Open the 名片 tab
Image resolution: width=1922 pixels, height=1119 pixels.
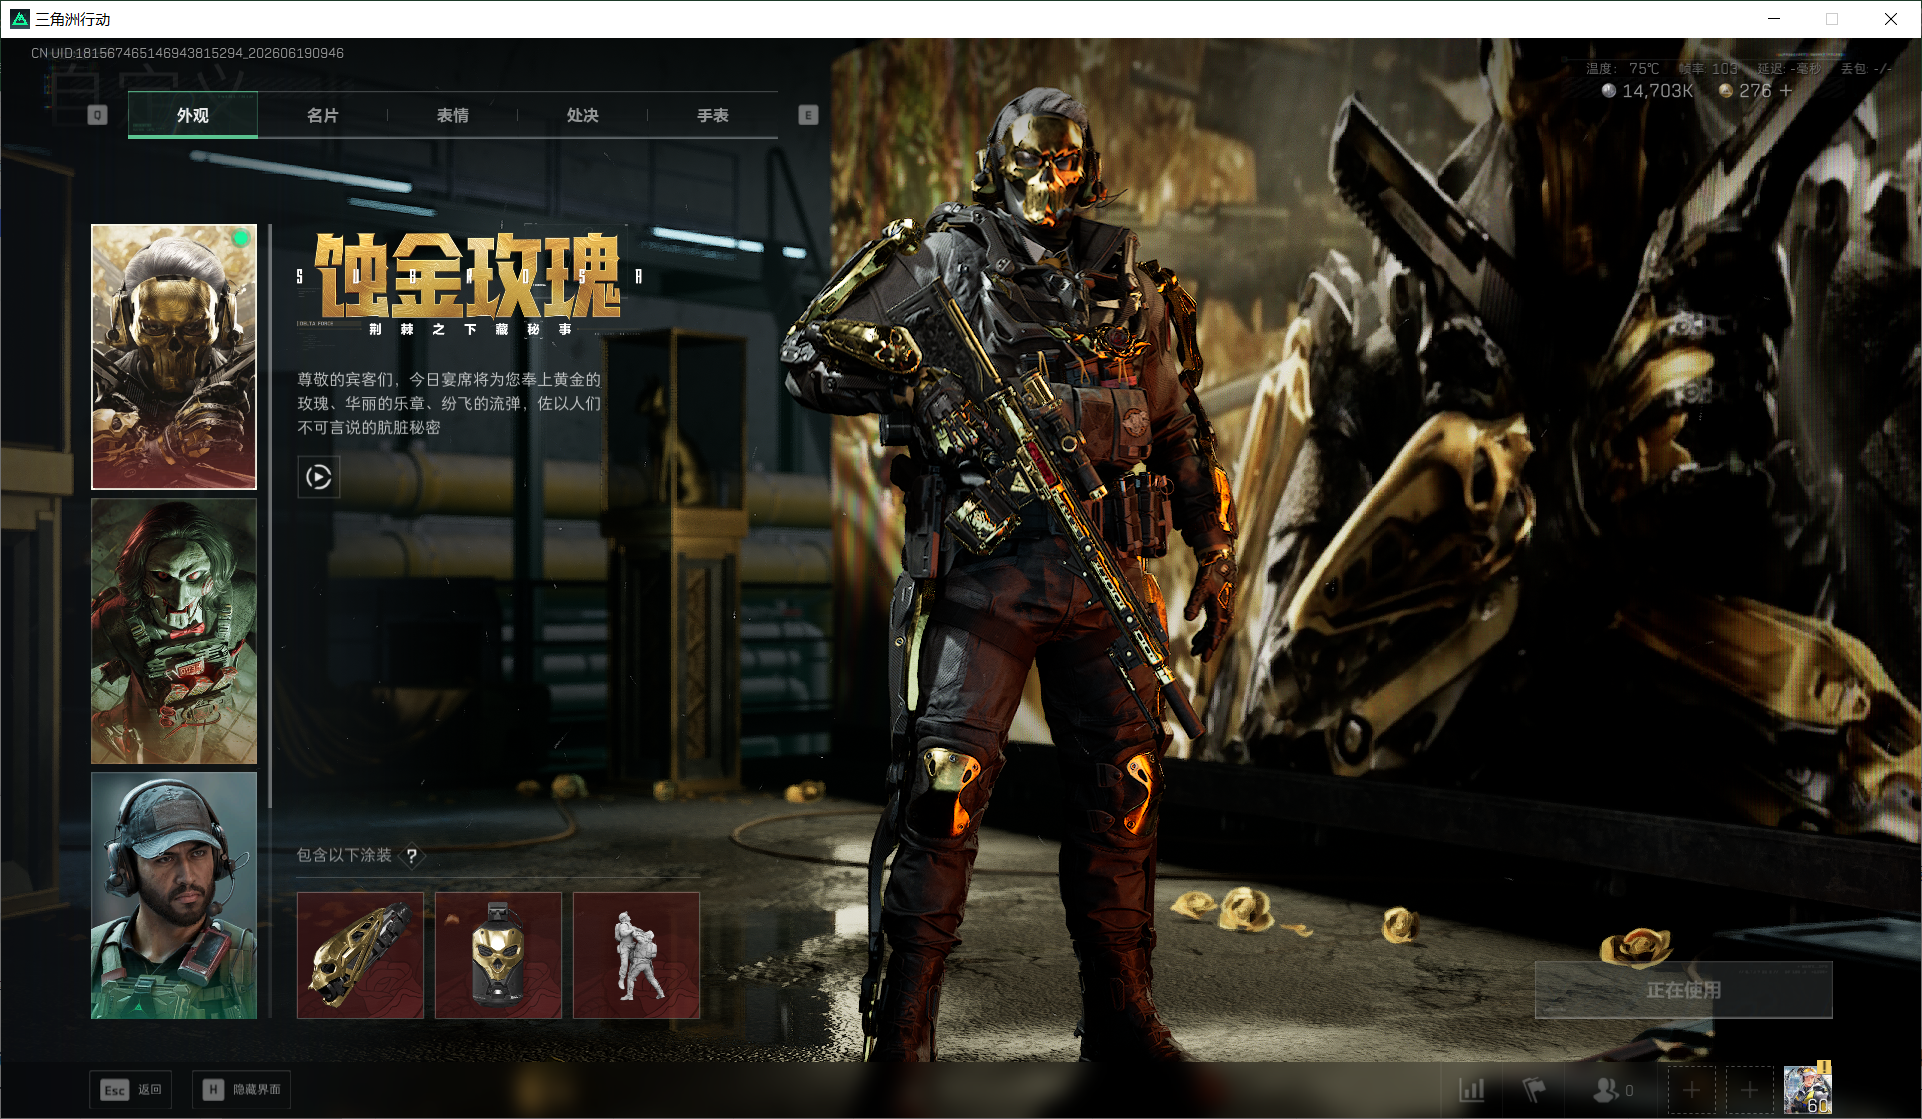323,115
